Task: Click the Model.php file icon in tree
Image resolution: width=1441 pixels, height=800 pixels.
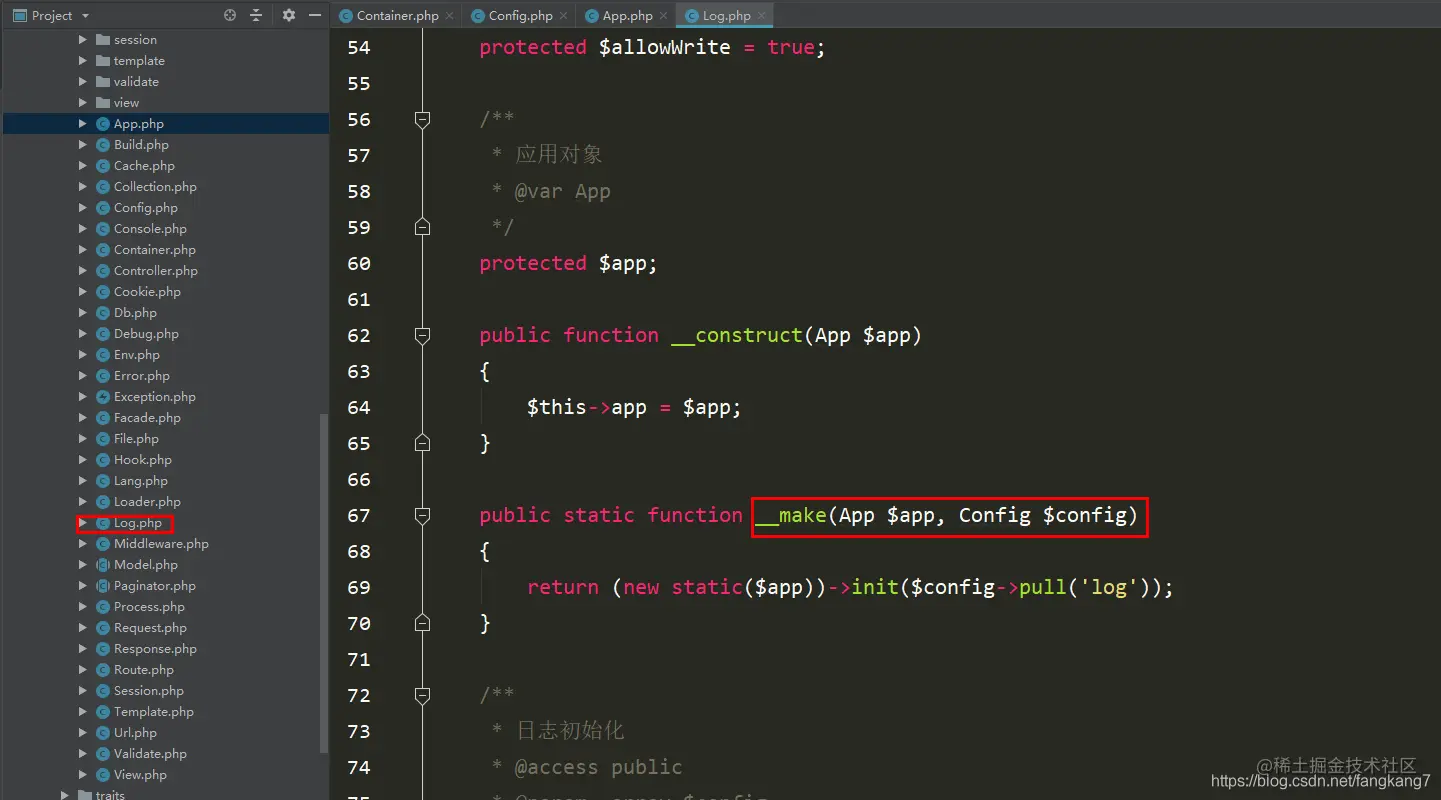Action: pyautogui.click(x=103, y=565)
